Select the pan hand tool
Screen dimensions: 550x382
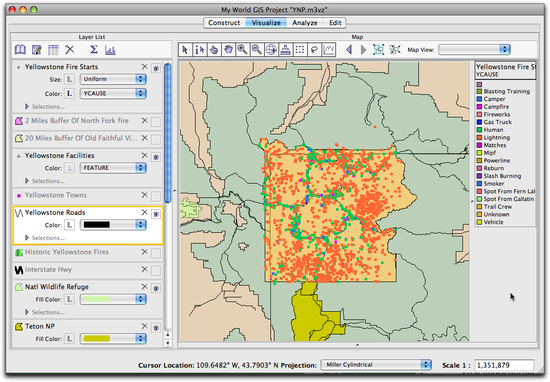[228, 49]
